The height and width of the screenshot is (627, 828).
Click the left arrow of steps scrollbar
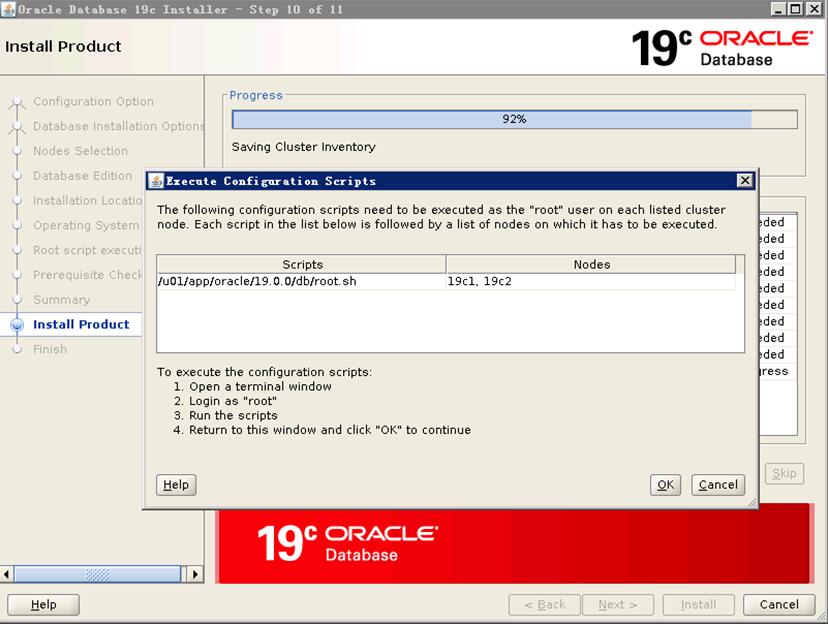[x=6, y=574]
